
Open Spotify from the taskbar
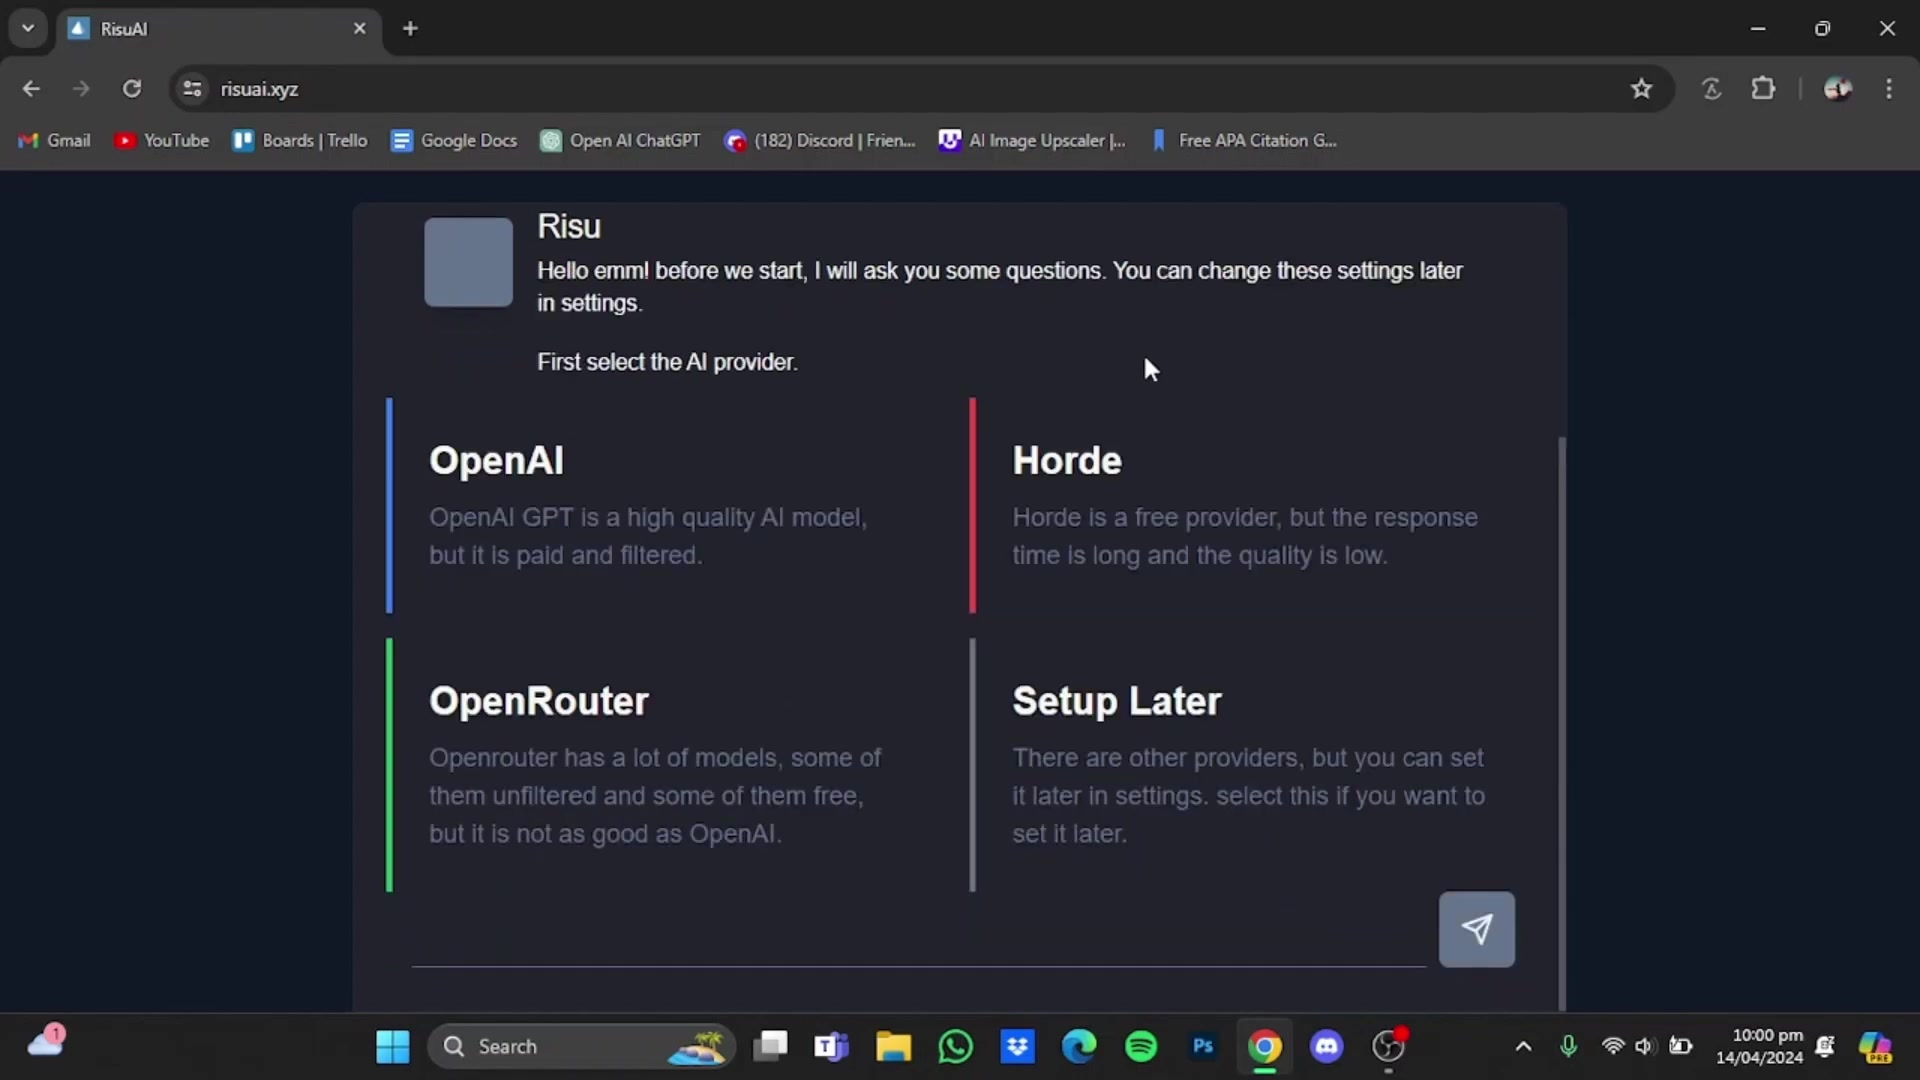click(x=1140, y=1046)
